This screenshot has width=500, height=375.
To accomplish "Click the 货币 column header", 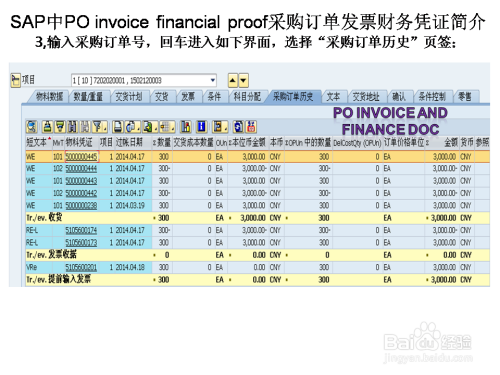I will tap(467, 143).
